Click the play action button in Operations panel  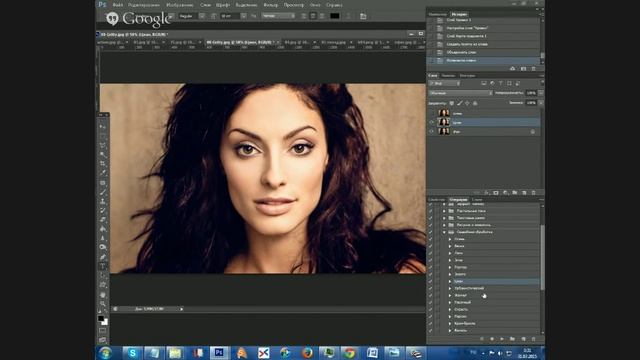click(502, 339)
